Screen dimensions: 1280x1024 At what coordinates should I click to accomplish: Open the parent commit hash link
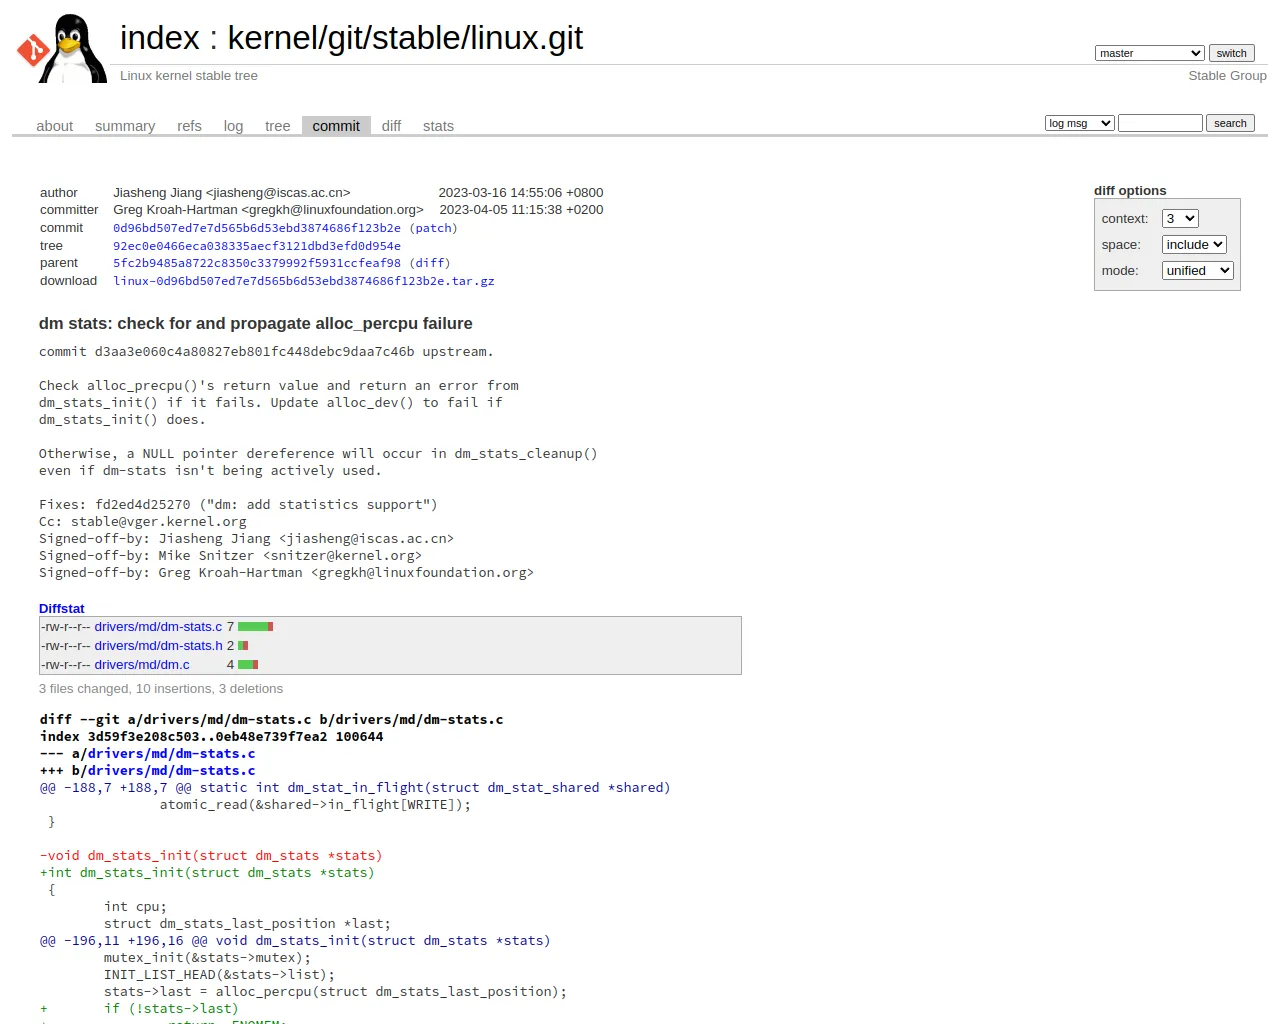pos(257,263)
